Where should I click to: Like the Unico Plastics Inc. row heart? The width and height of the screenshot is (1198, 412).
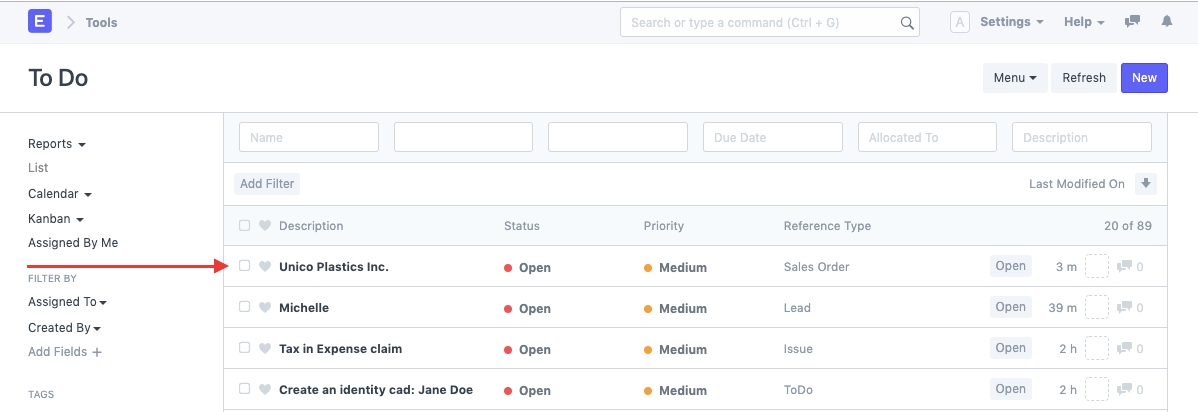[x=265, y=267]
